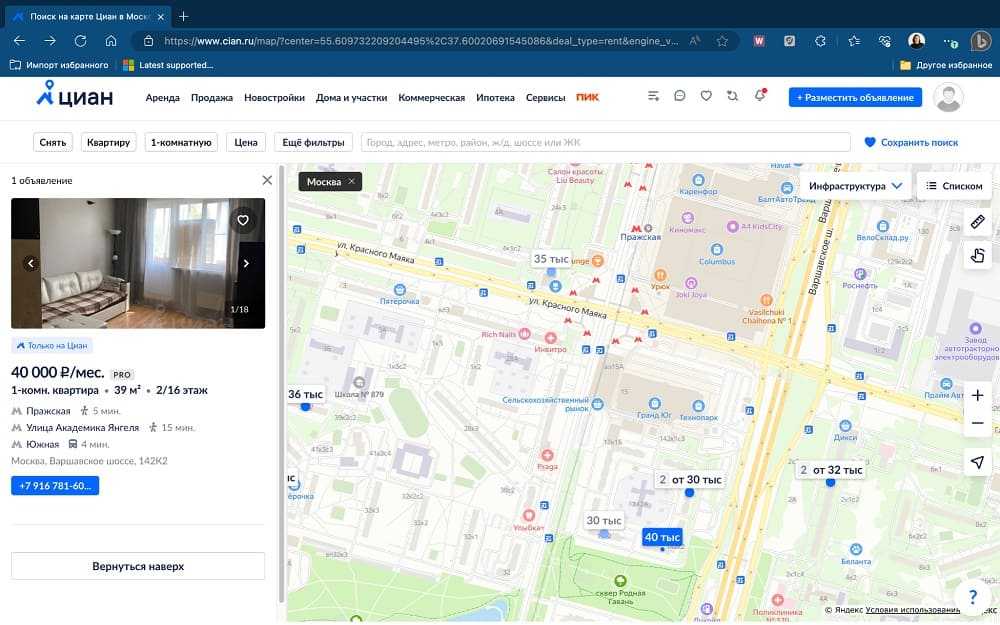The height and width of the screenshot is (625, 1000).
Task: Remove the Москва region filter chip
Action: (x=351, y=182)
